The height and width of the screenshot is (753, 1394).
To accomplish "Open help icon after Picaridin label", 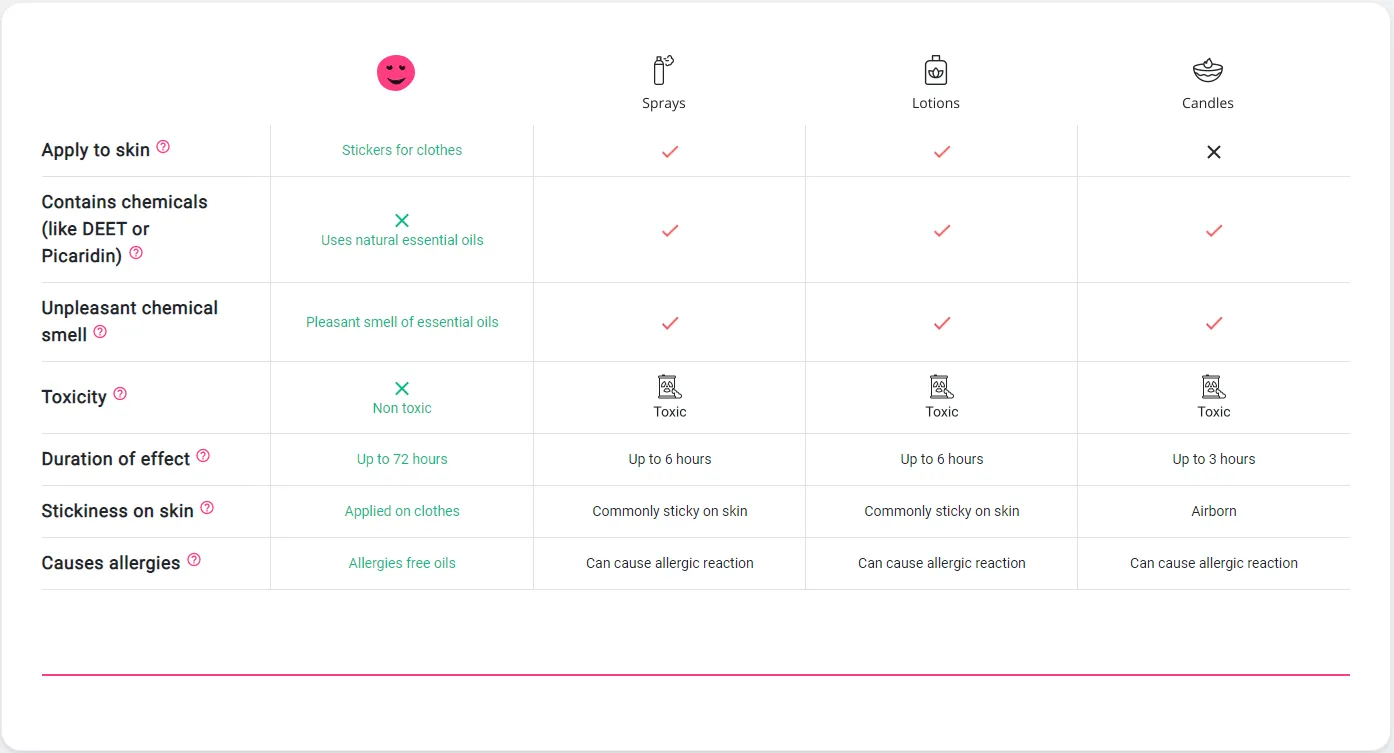I will [x=136, y=253].
